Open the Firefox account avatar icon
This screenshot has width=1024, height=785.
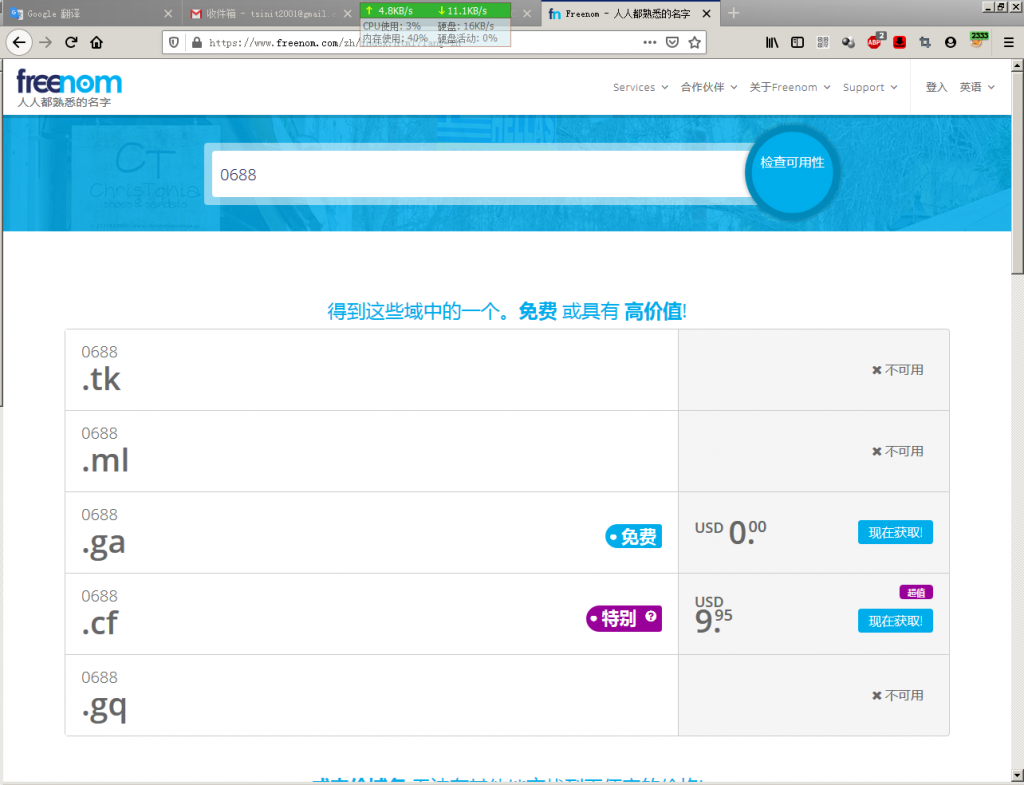coord(950,42)
